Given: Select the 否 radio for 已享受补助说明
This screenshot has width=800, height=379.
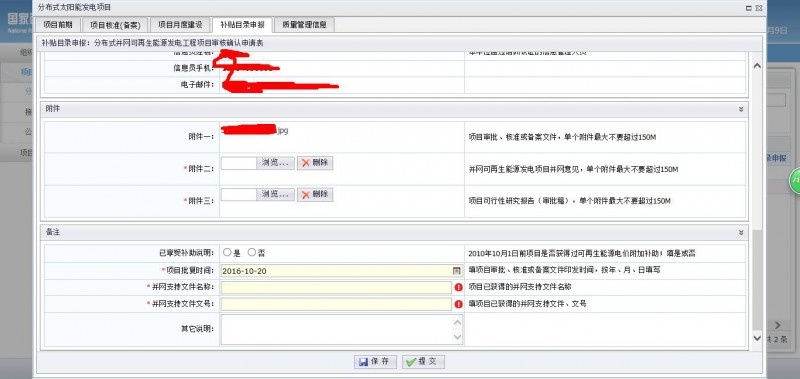Looking at the screenshot, I should pos(252,252).
